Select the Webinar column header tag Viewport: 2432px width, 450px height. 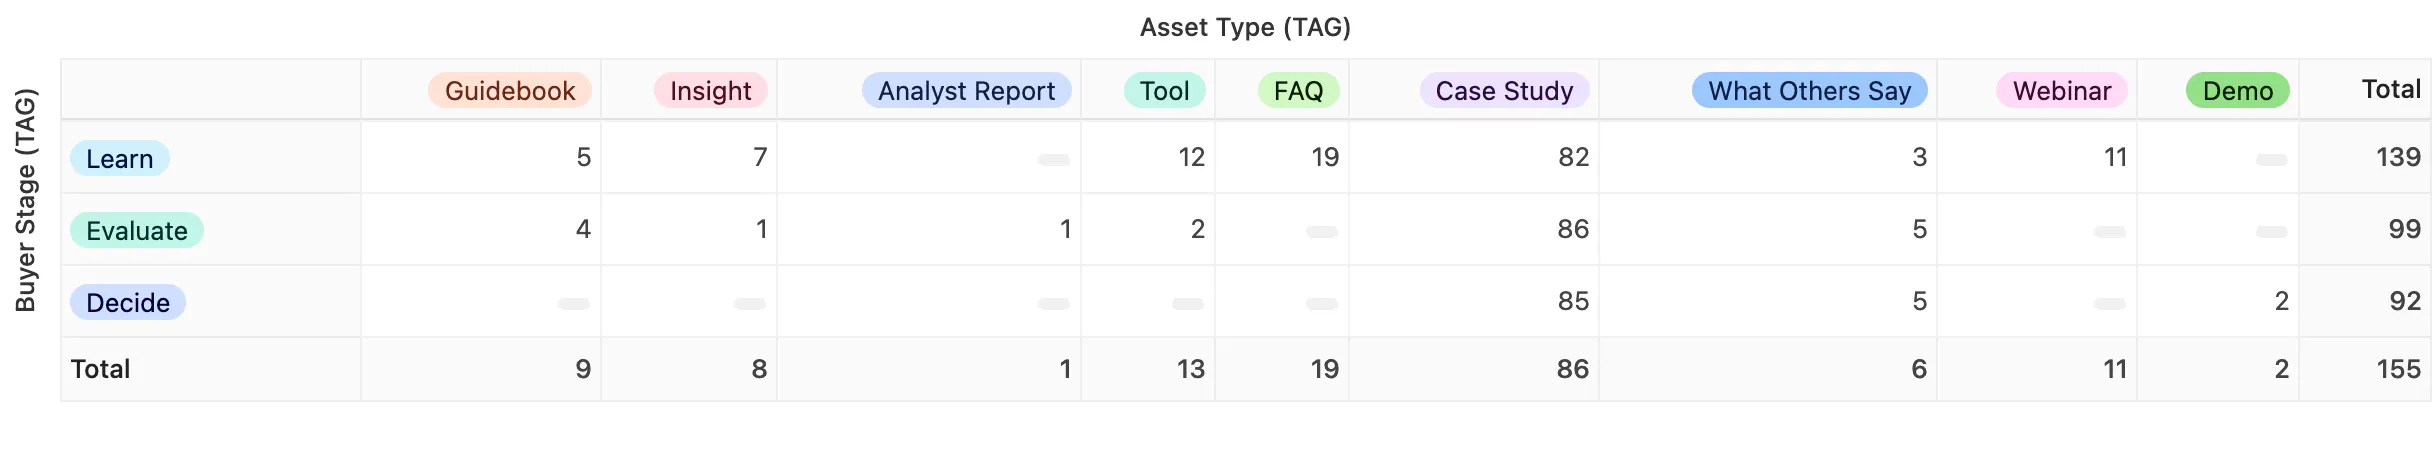(x=2061, y=91)
